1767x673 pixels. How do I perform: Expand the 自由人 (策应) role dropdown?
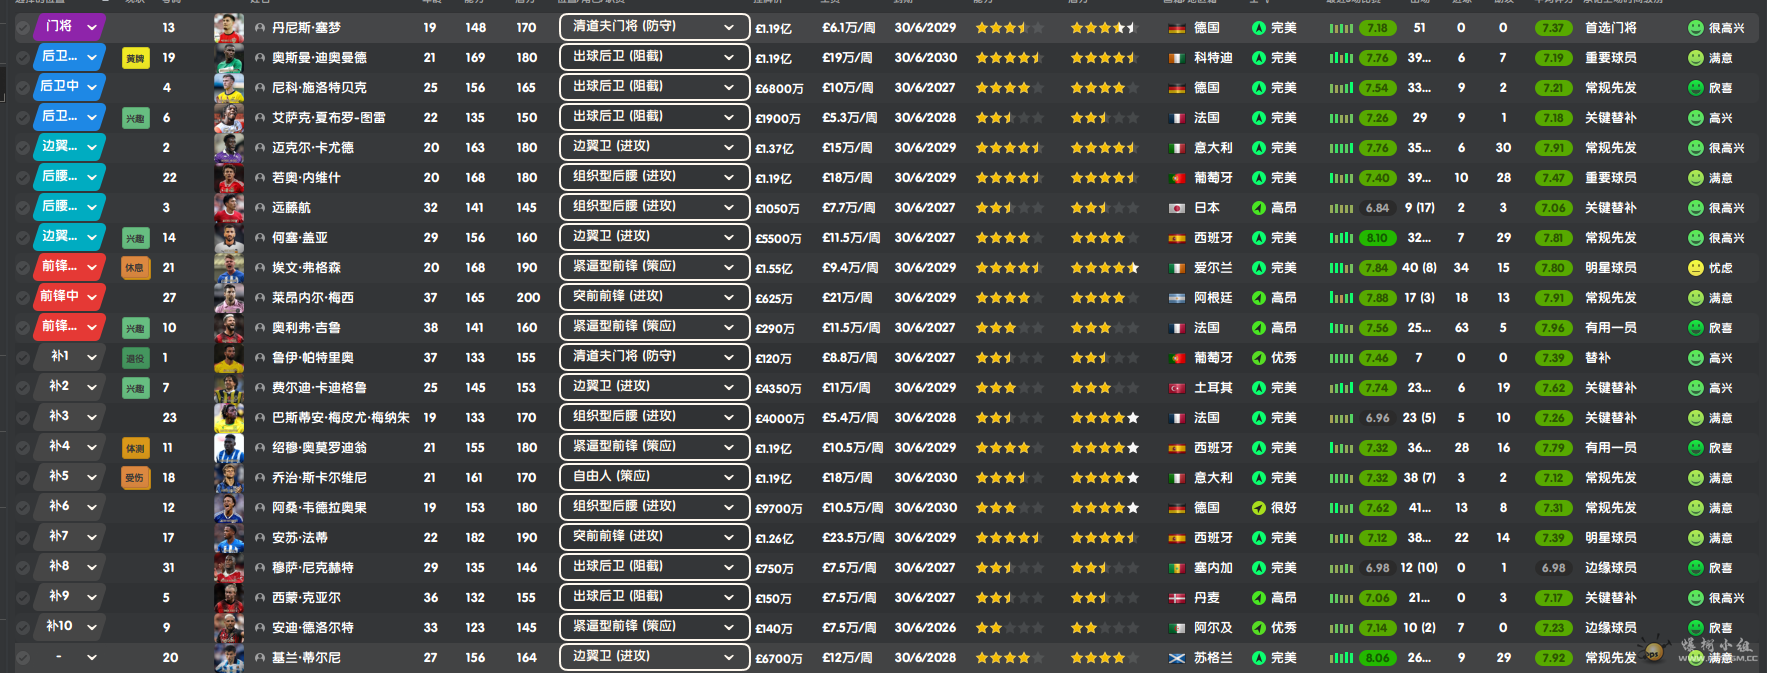[x=654, y=477]
